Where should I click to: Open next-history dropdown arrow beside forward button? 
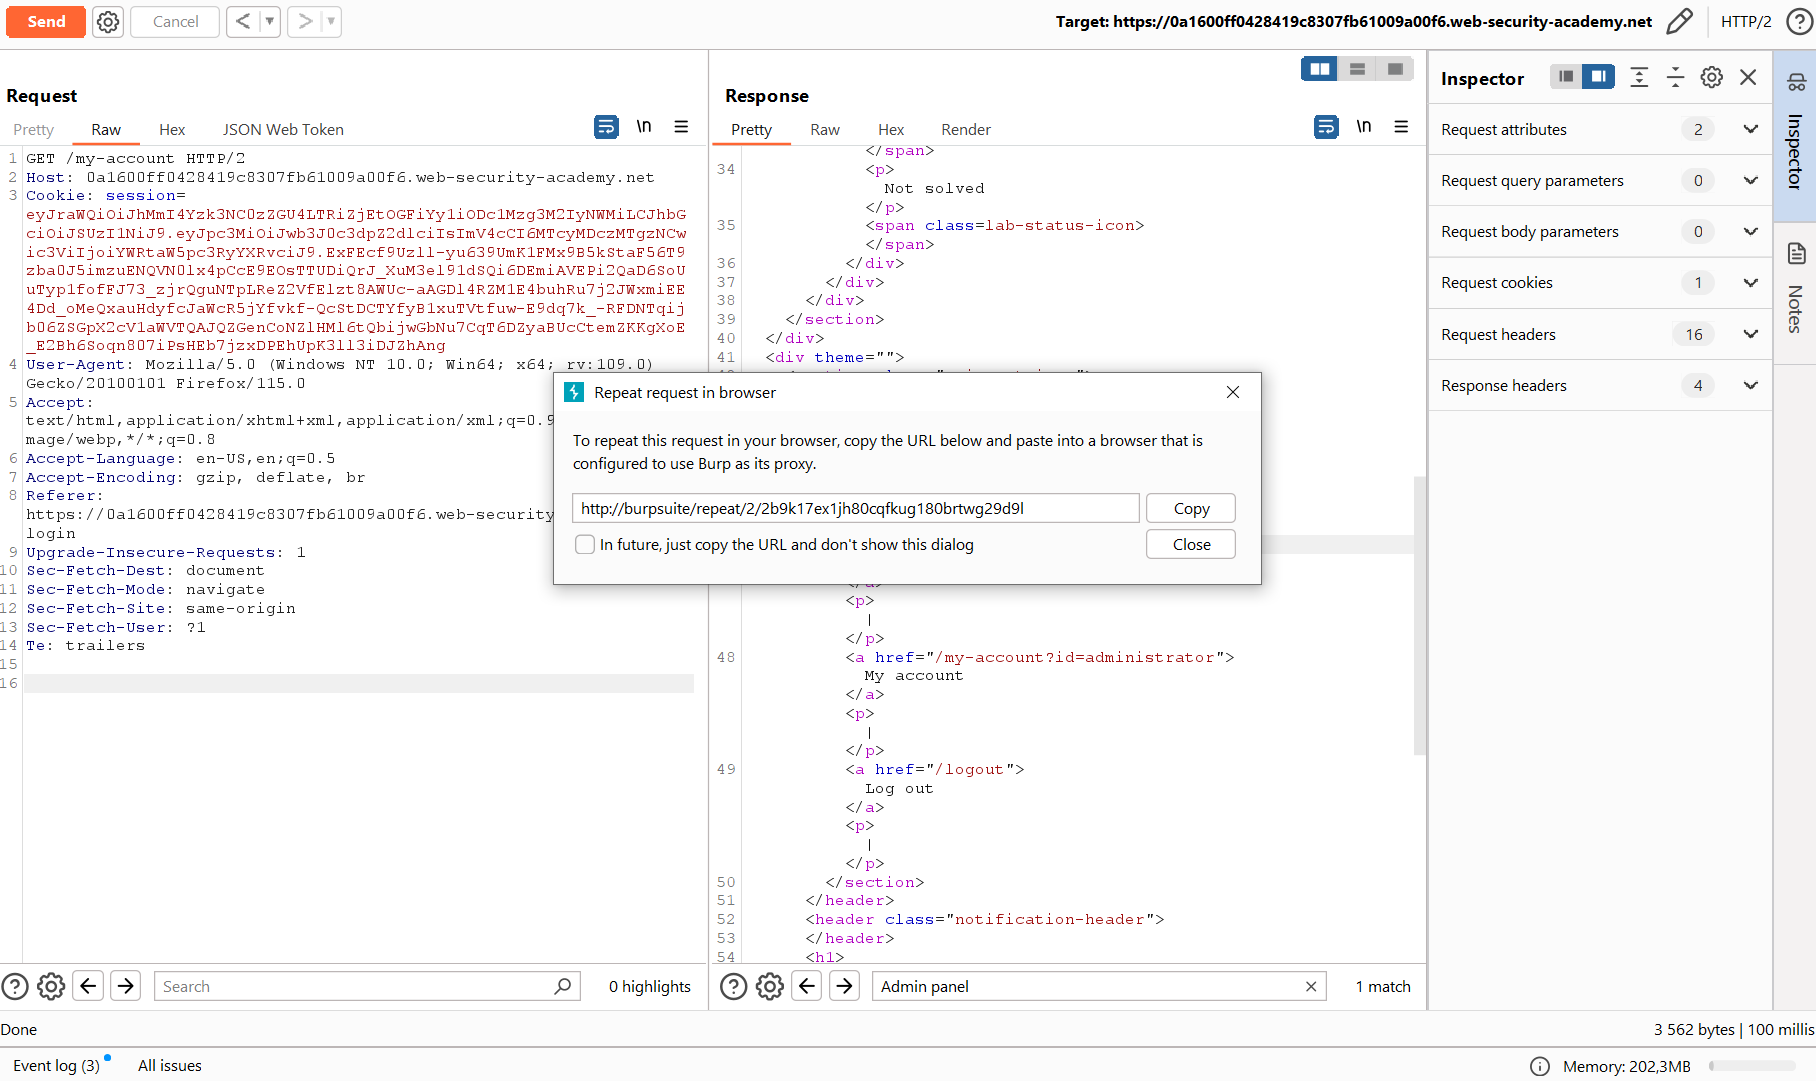[x=331, y=21]
